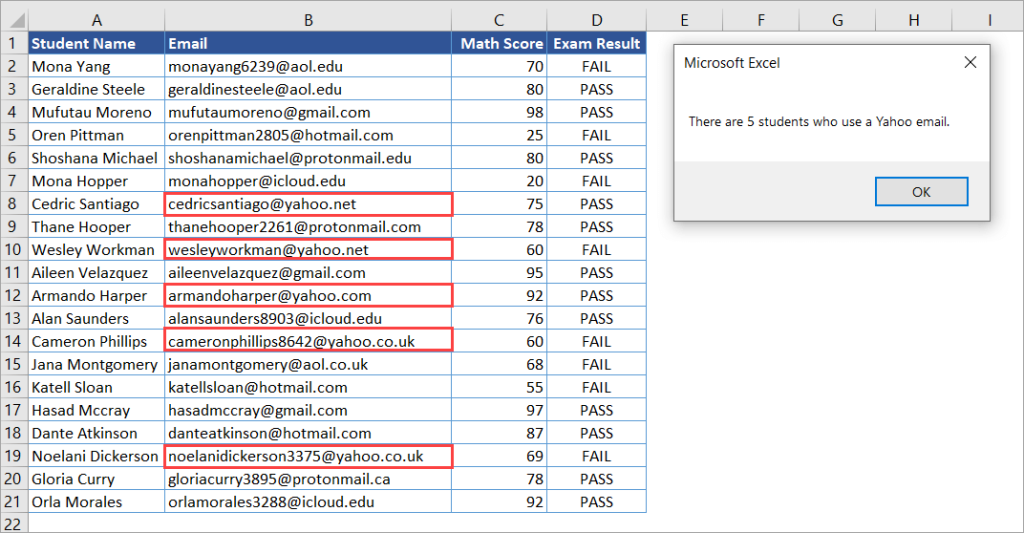Select cell with Thane Hooper
1024x533 pixels.
pos(96,227)
